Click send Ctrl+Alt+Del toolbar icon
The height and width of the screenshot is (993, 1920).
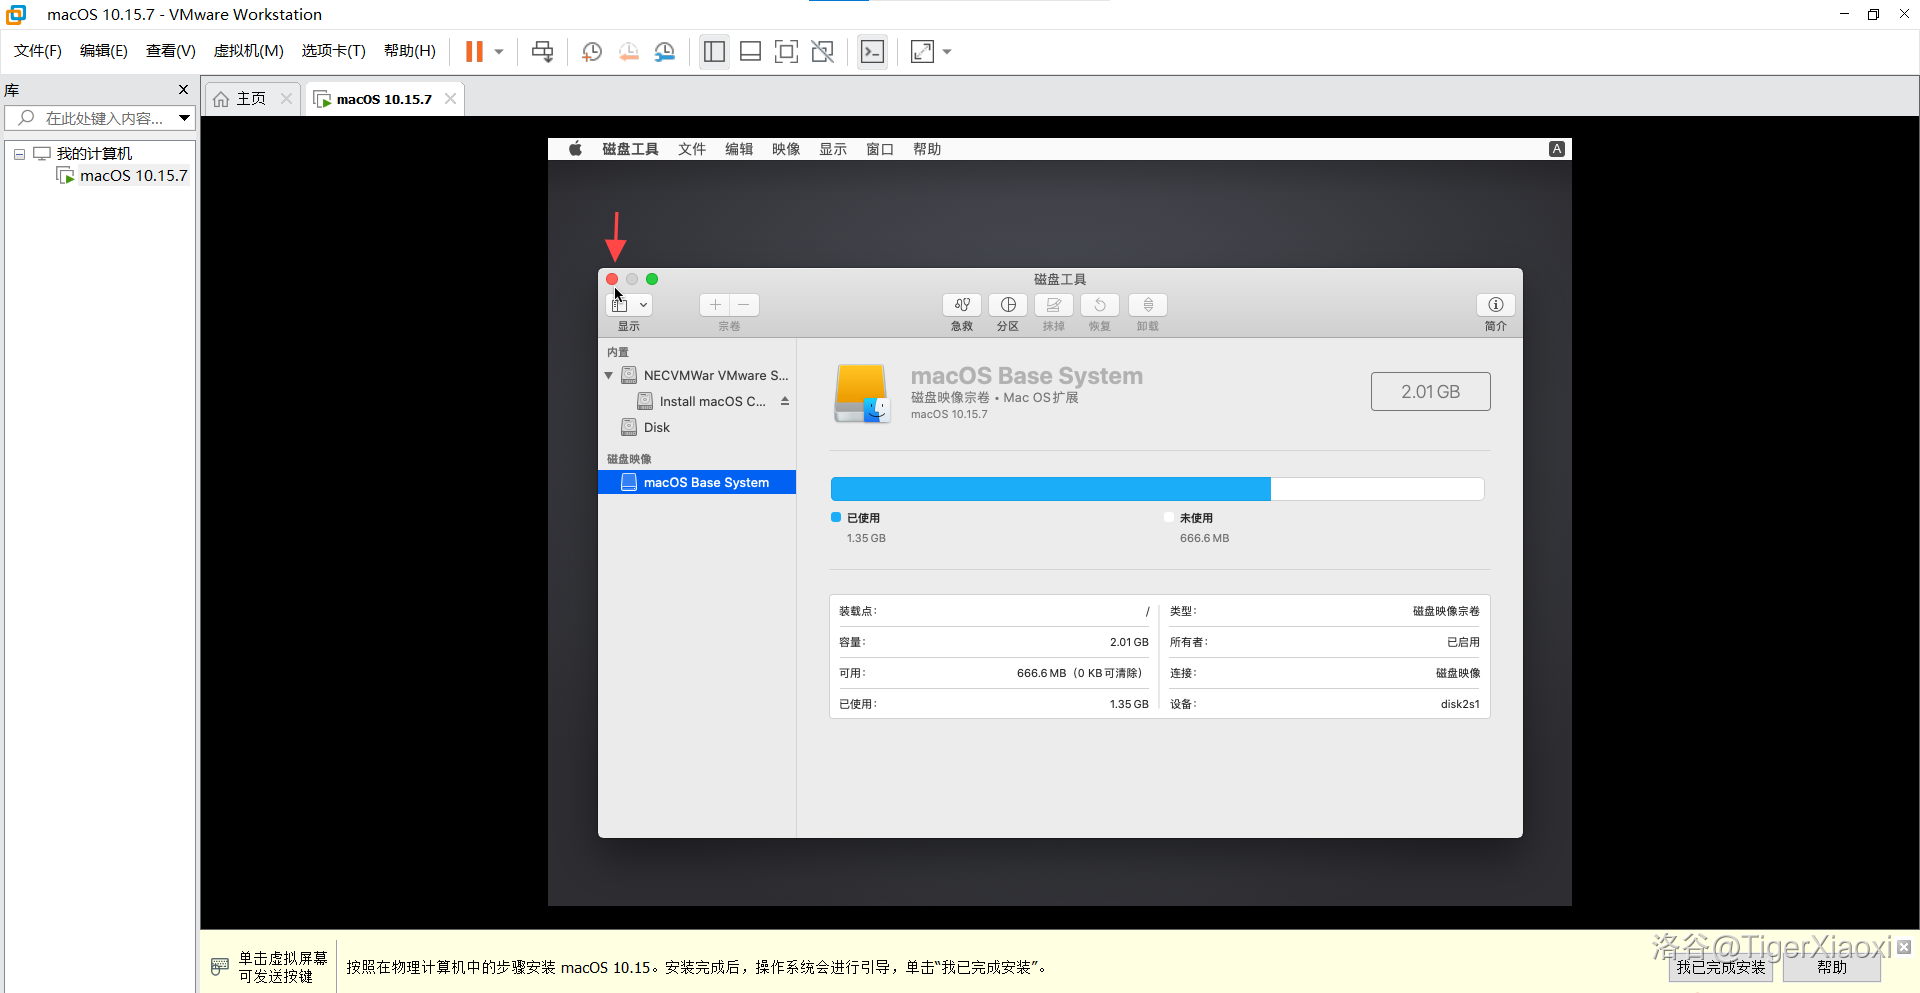pos(542,52)
